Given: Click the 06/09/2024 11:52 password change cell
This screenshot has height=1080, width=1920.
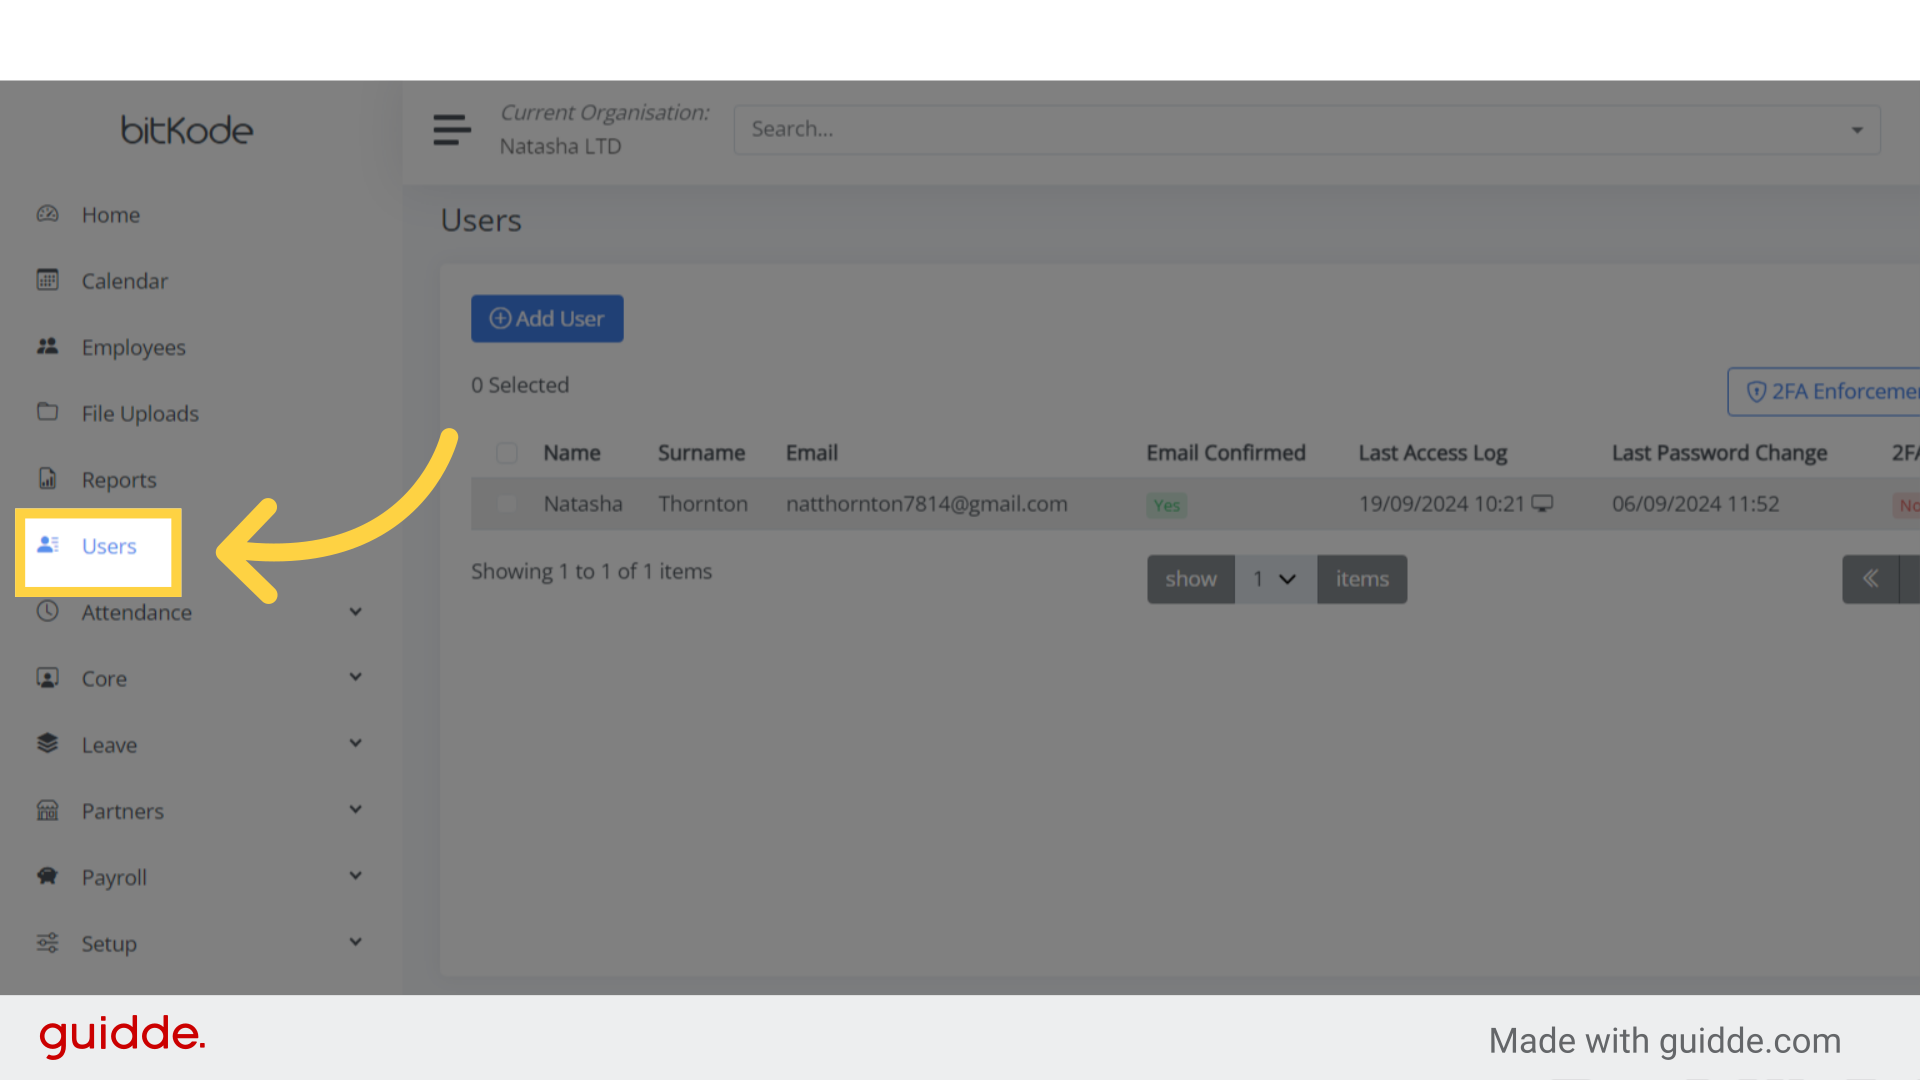Looking at the screenshot, I should click(1696, 504).
